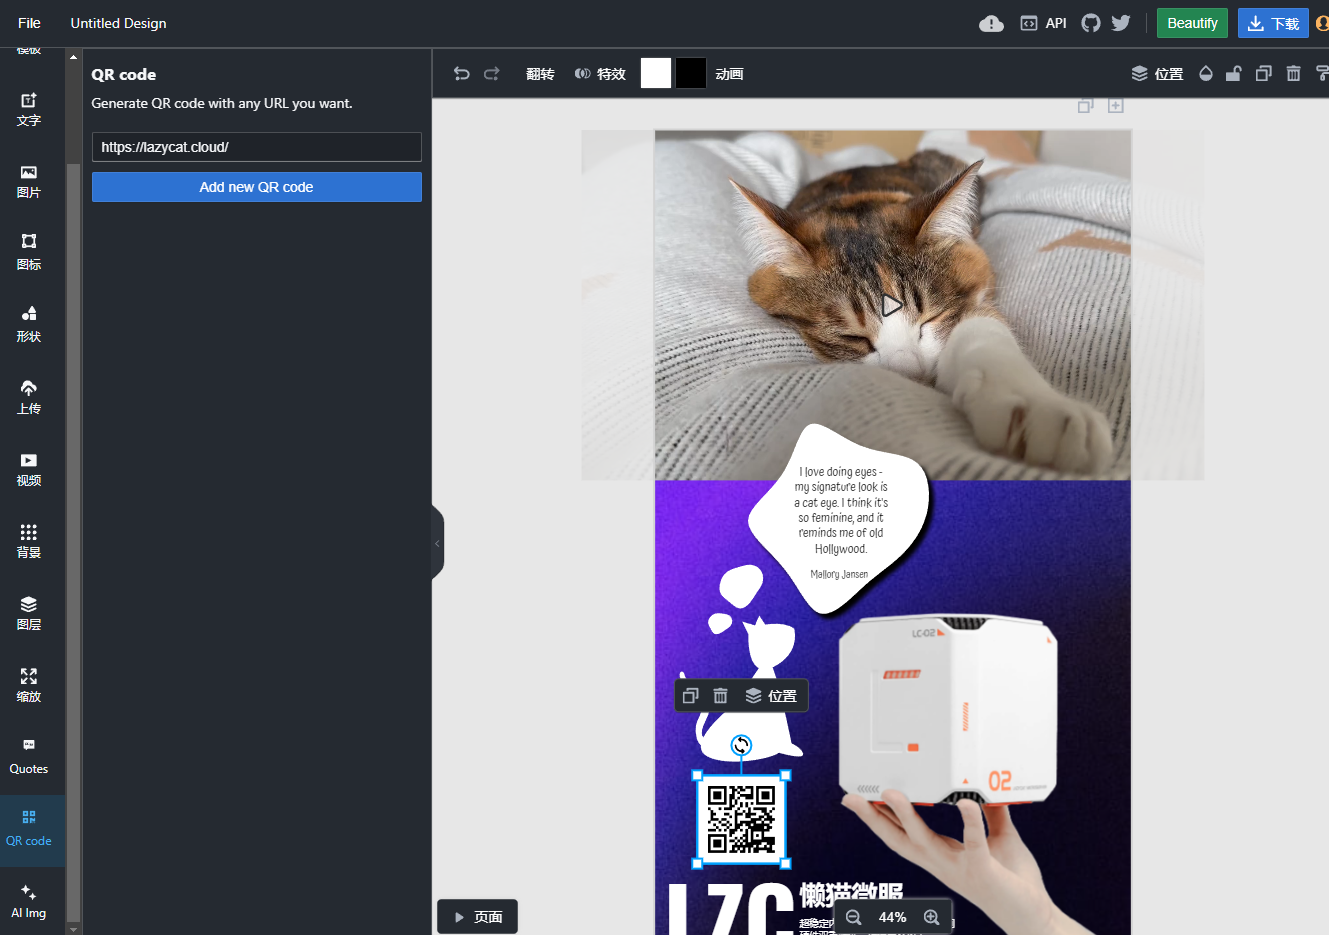Open the Twitter icon link
This screenshot has height=935, width=1329.
[x=1121, y=23]
